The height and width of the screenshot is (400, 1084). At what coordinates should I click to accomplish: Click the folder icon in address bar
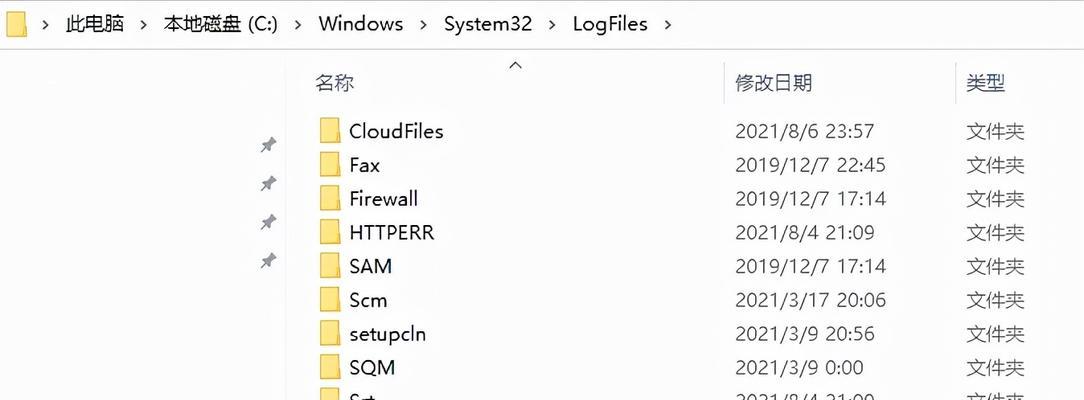[x=16, y=23]
